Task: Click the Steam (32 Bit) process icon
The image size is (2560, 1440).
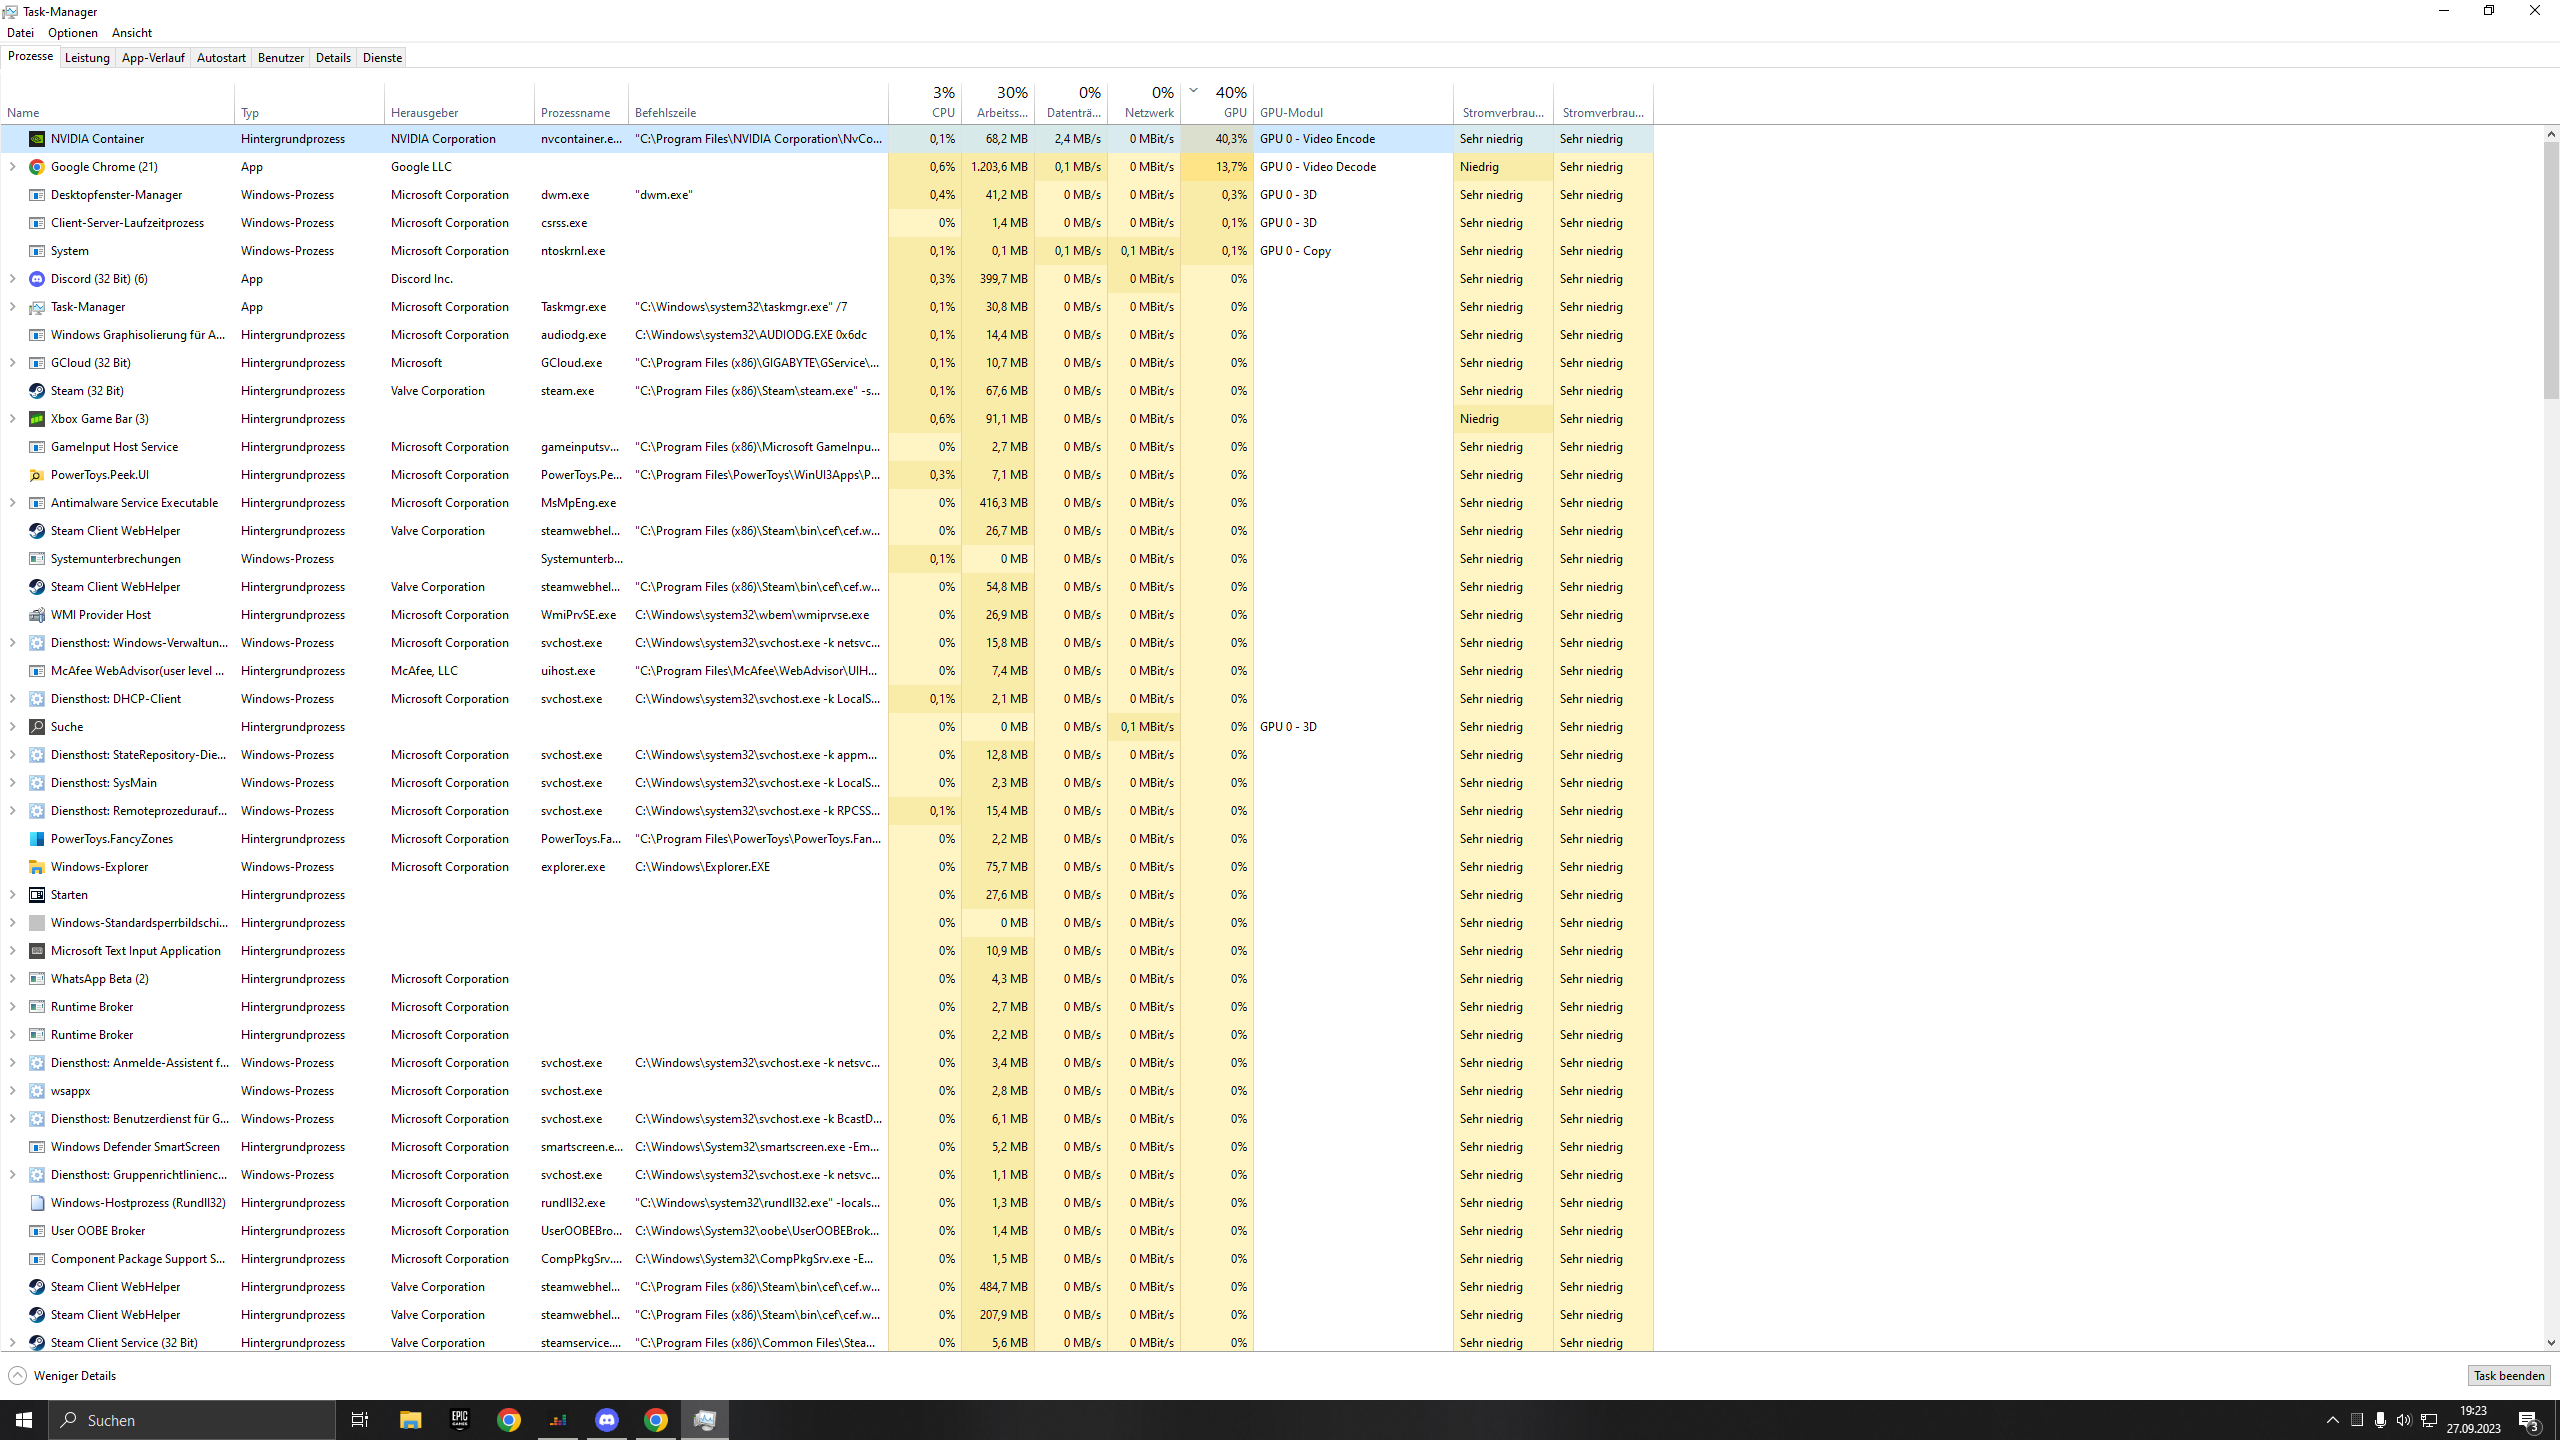Action: (x=36, y=391)
